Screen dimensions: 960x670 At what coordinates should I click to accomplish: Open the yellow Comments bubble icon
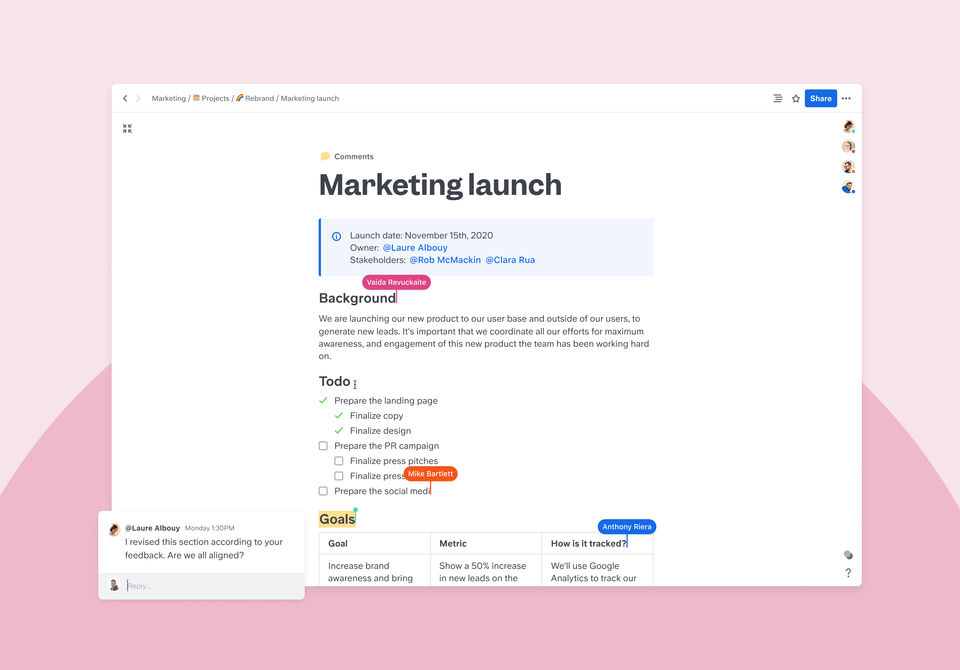tap(325, 156)
